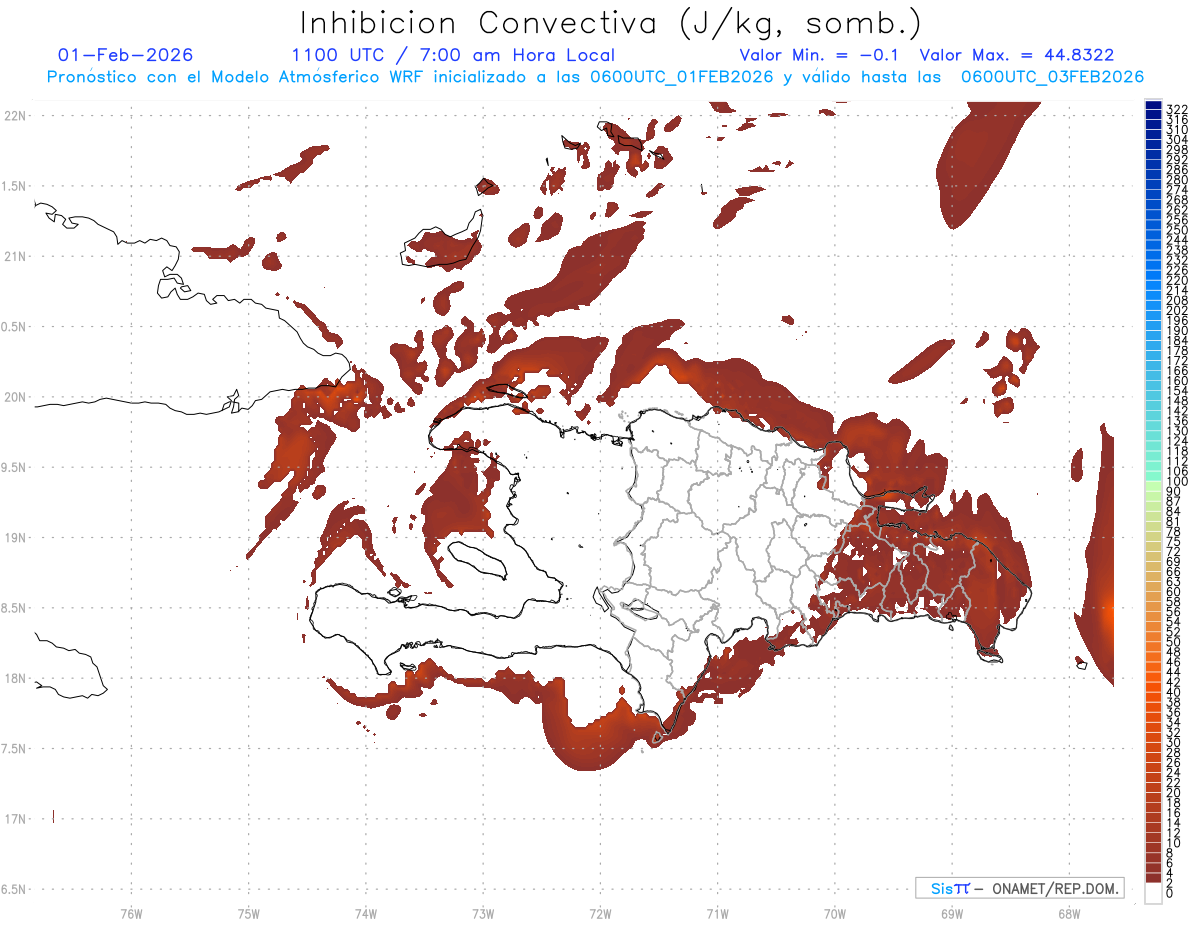Click the '6.5N' latitude label
This screenshot has height=927, width=1200.
[15, 890]
